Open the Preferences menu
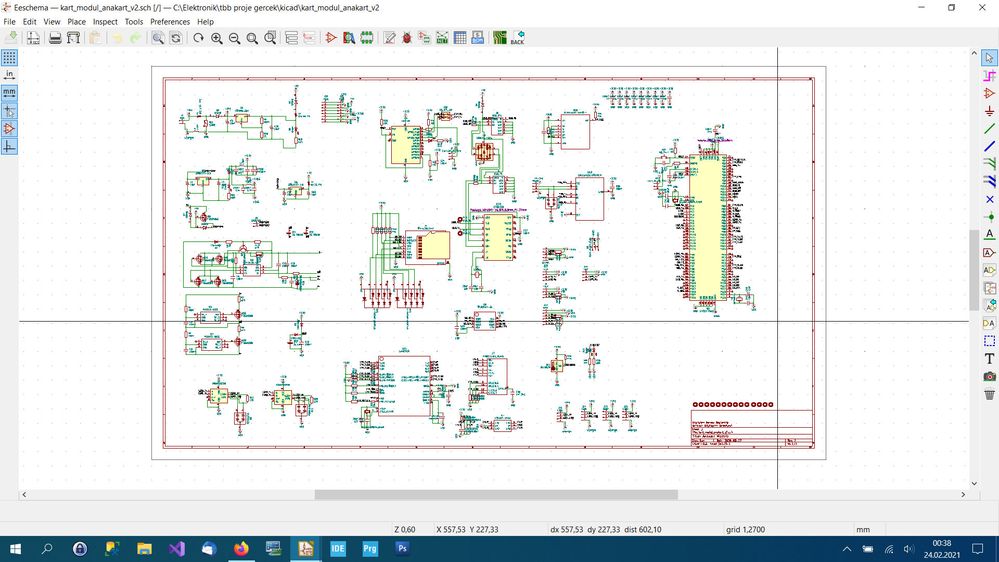 (170, 22)
